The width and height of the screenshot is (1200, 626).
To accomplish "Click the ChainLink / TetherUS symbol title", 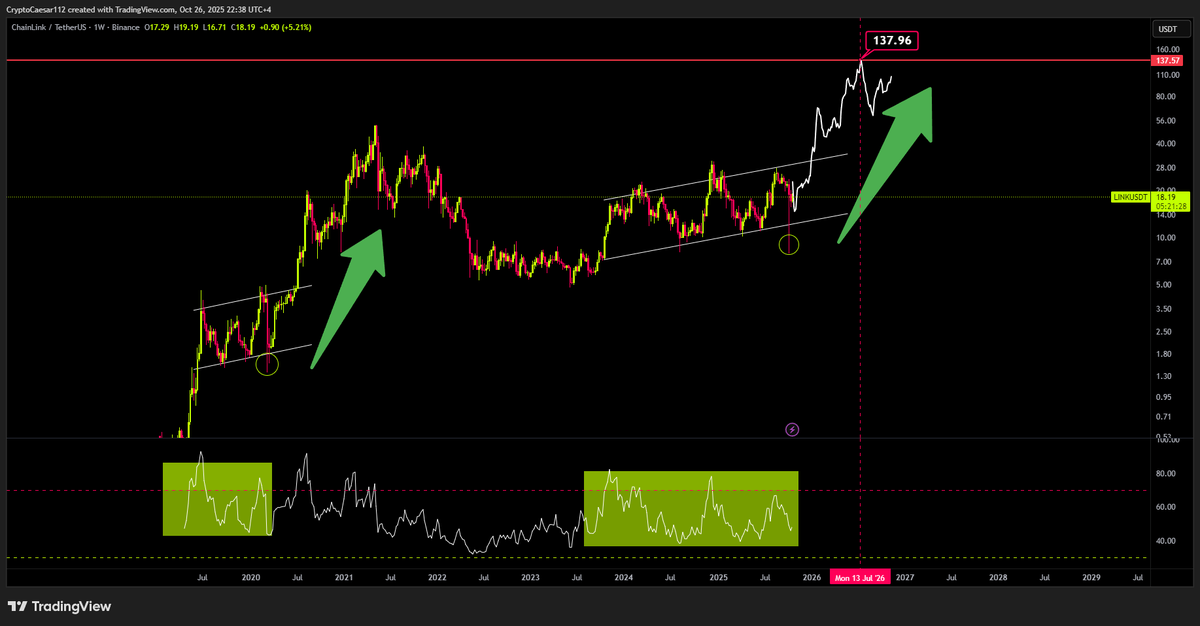I will point(47,26).
